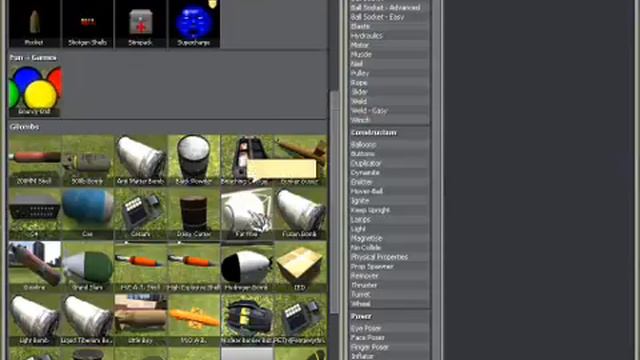The image size is (640, 360).
Task: Select the Fusion Bomb
Action: [x=300, y=213]
